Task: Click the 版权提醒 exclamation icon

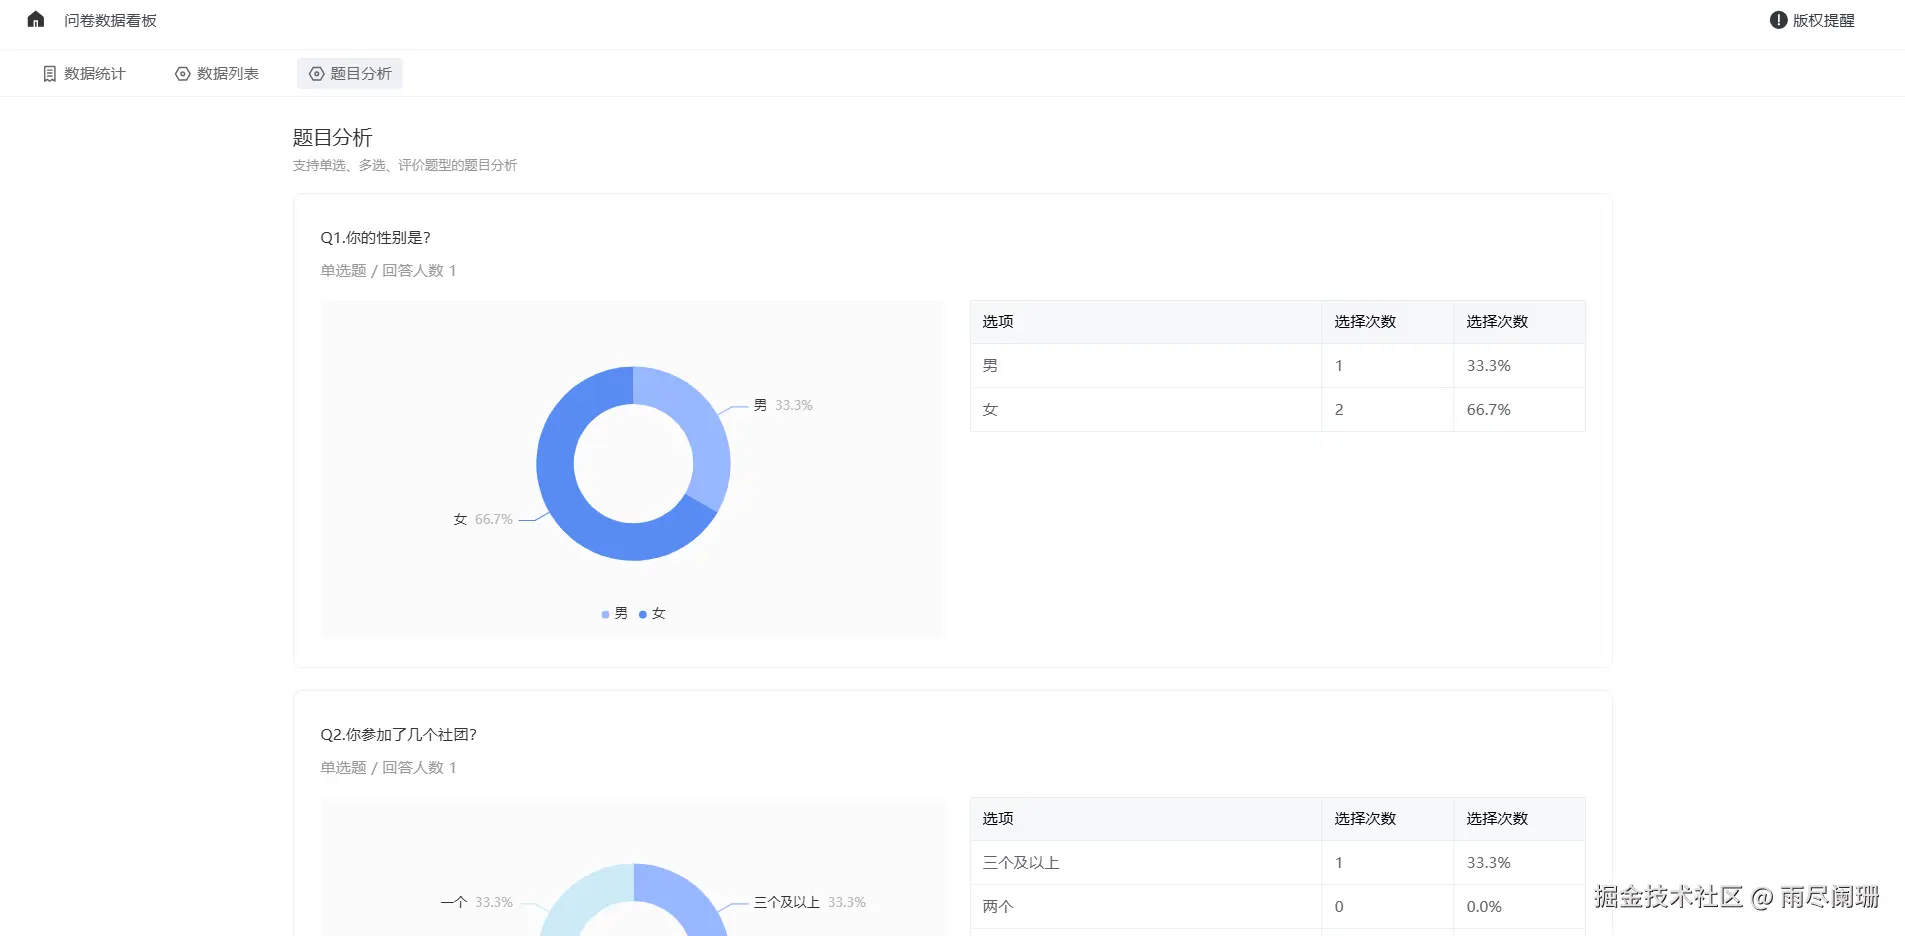Action: (1778, 20)
